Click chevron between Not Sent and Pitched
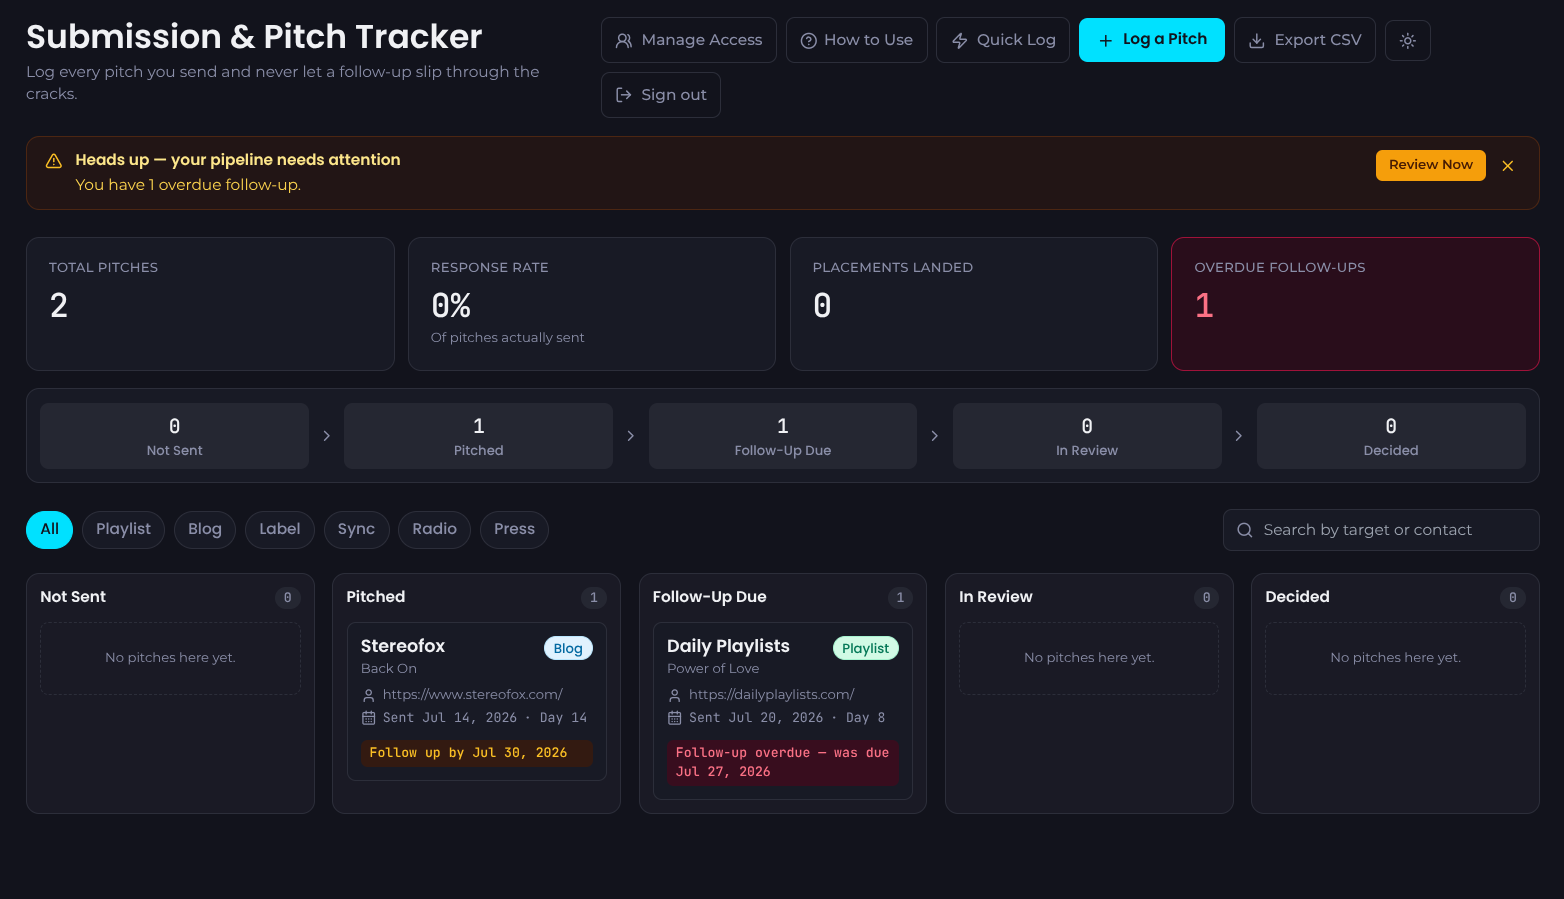This screenshot has width=1564, height=899. 326,436
